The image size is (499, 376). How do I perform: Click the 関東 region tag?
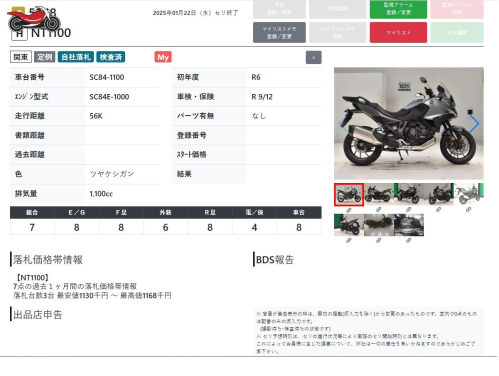pos(21,57)
